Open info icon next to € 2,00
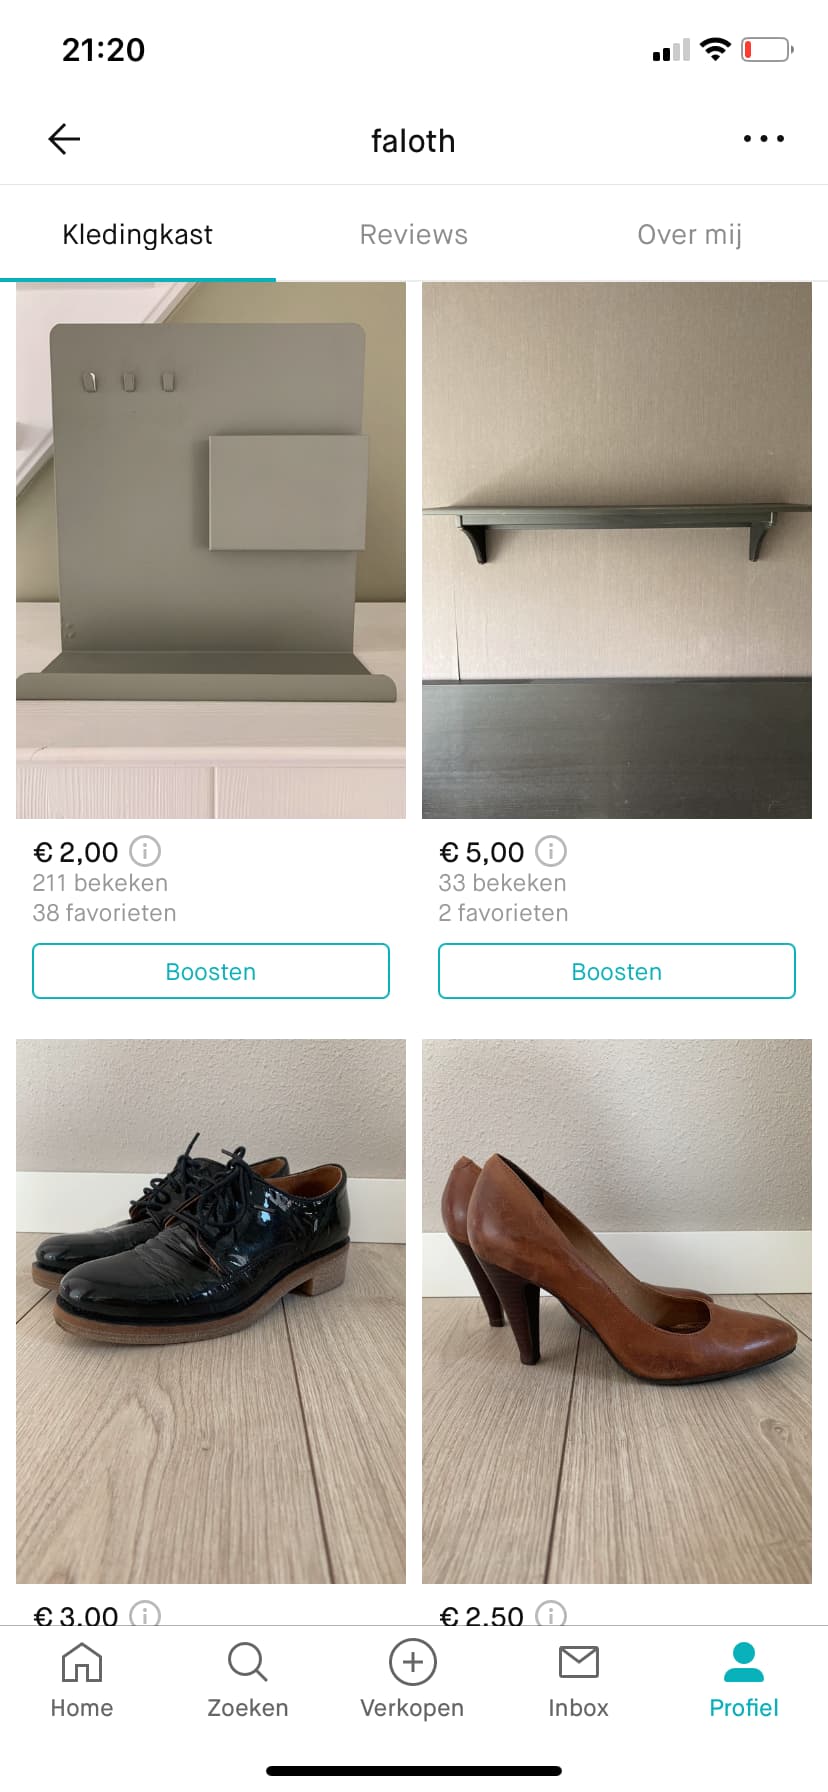The height and width of the screenshot is (1792, 828). pyautogui.click(x=145, y=851)
